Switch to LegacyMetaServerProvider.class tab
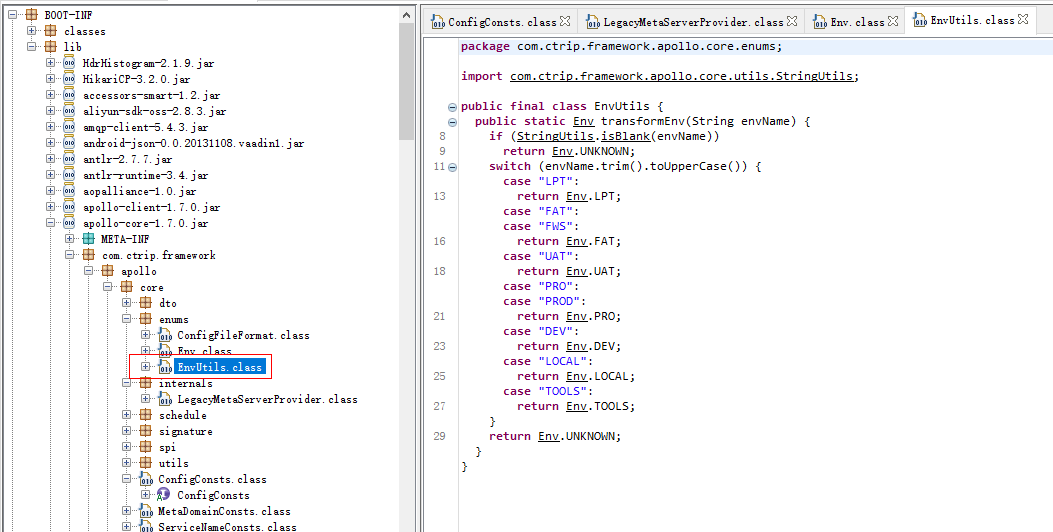1053x532 pixels. click(693, 22)
